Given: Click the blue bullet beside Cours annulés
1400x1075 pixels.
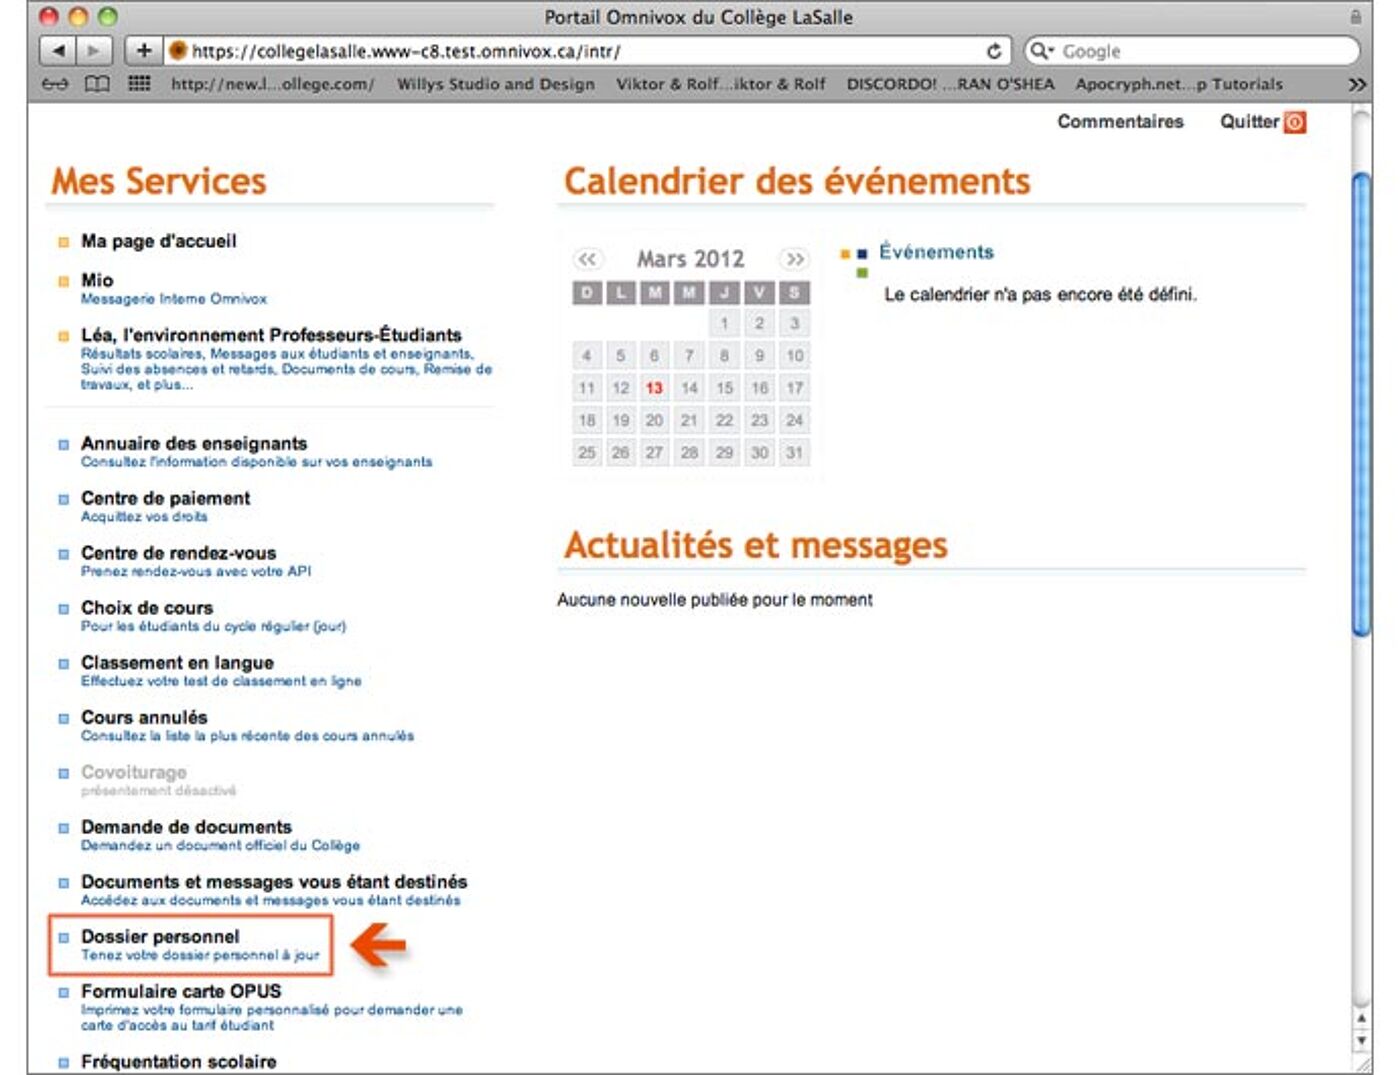Looking at the screenshot, I should 64,718.
